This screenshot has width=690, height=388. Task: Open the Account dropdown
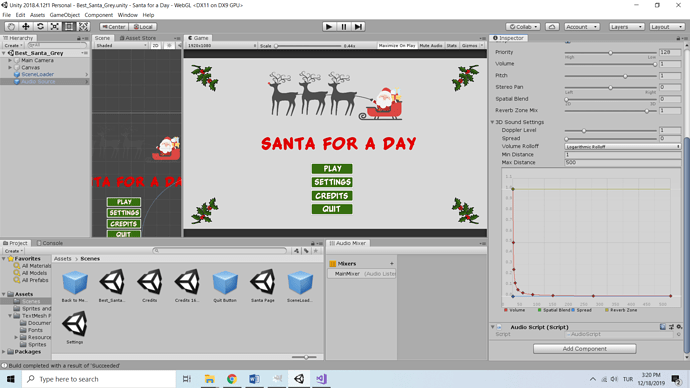[582, 27]
